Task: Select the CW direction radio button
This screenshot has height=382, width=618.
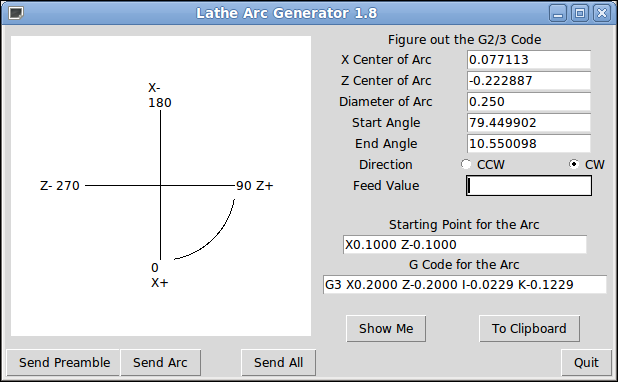Action: [x=574, y=164]
